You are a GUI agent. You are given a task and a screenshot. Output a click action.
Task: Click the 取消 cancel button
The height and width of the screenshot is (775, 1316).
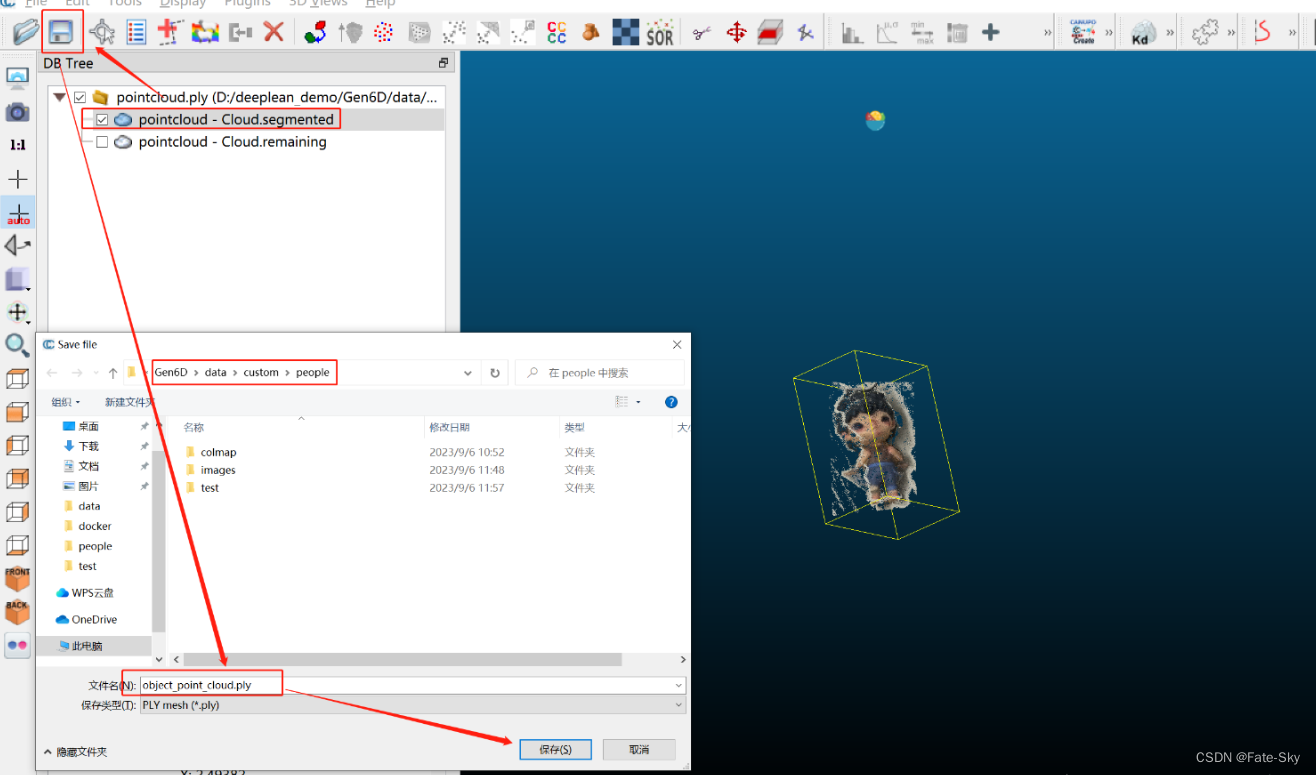[x=639, y=749]
